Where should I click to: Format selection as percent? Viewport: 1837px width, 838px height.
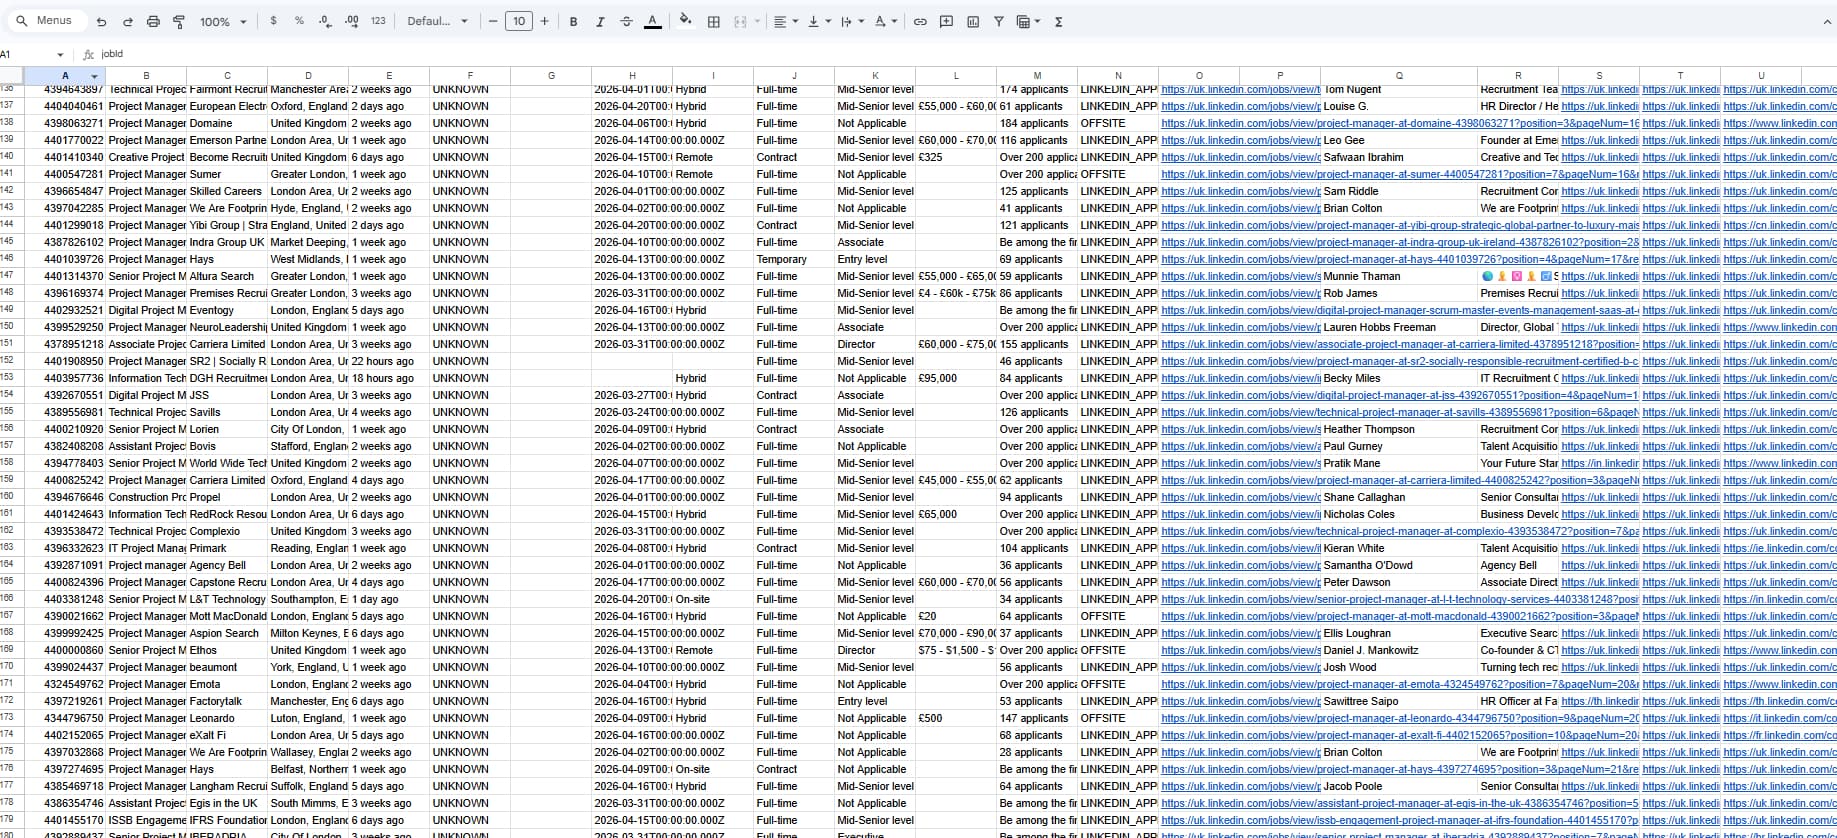299,21
